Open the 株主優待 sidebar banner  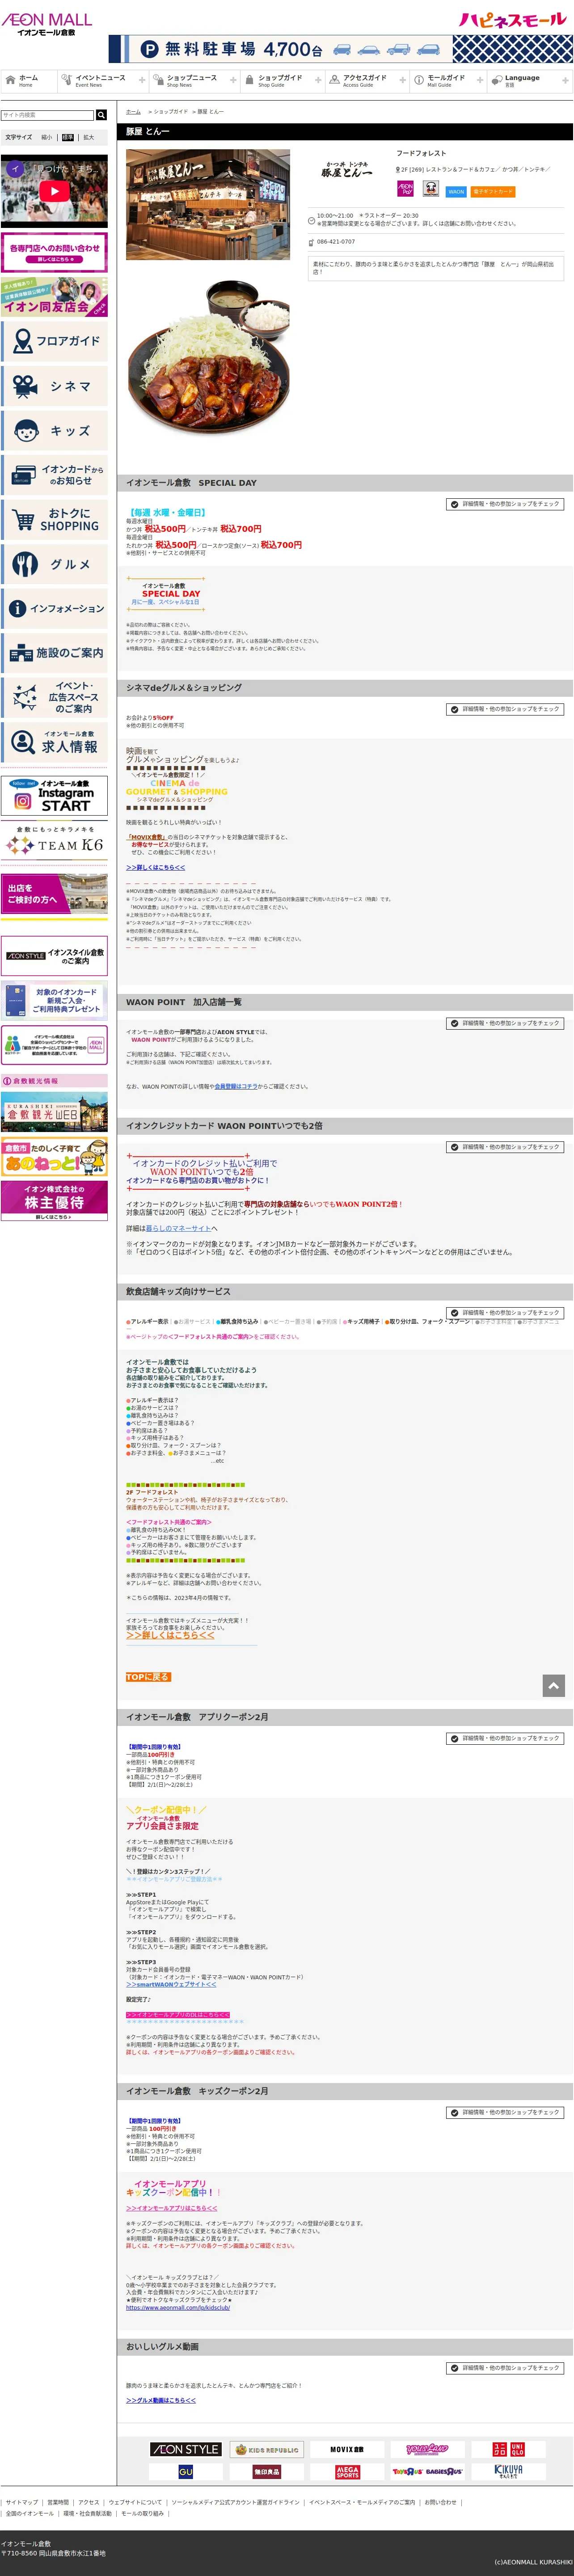(54, 1201)
